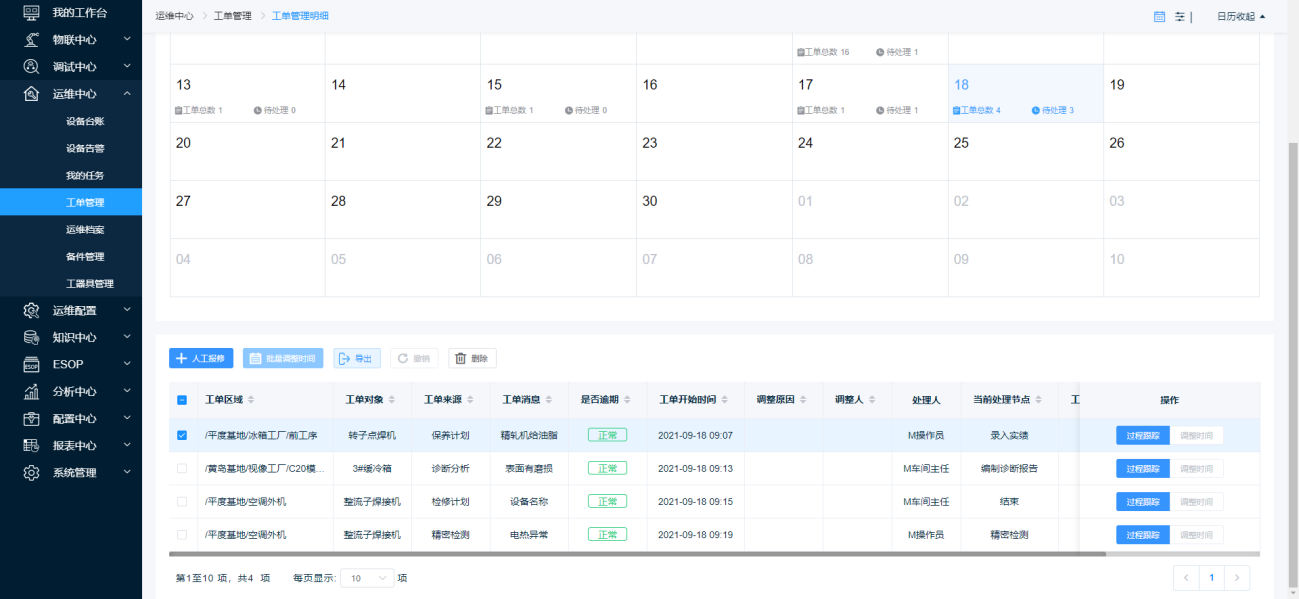Image resolution: width=1299 pixels, height=599 pixels.
Task: Open 设备台账 in sidebar menu
Action: [85, 121]
